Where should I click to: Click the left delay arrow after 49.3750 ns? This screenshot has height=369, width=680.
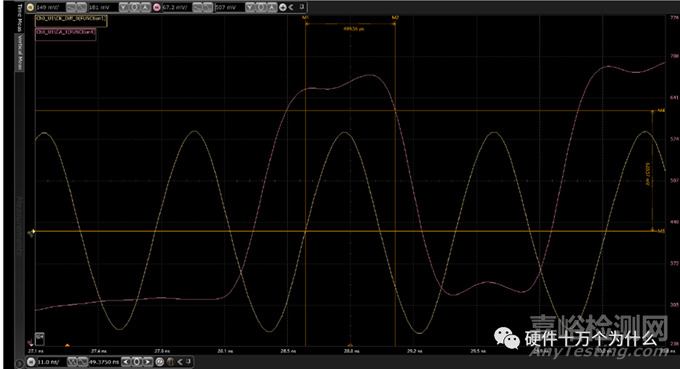tap(126, 362)
